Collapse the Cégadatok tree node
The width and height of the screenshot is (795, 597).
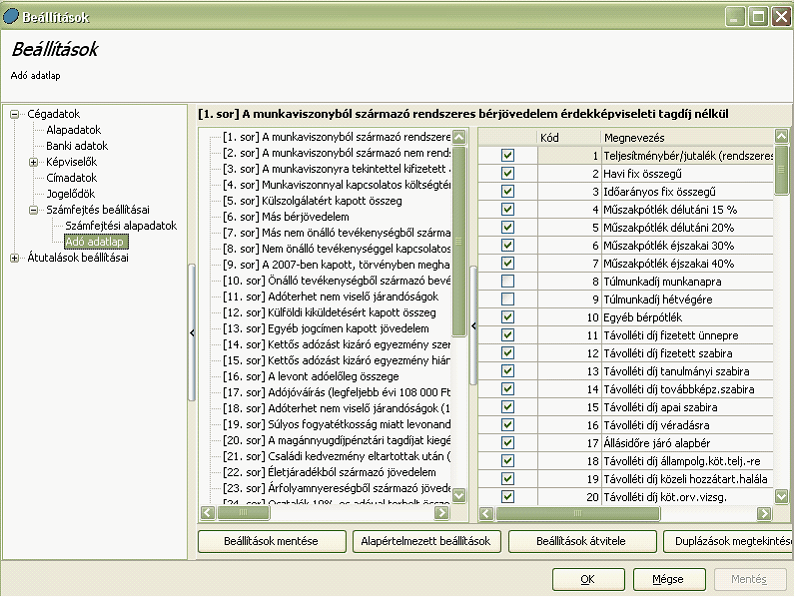pyautogui.click(x=15, y=114)
